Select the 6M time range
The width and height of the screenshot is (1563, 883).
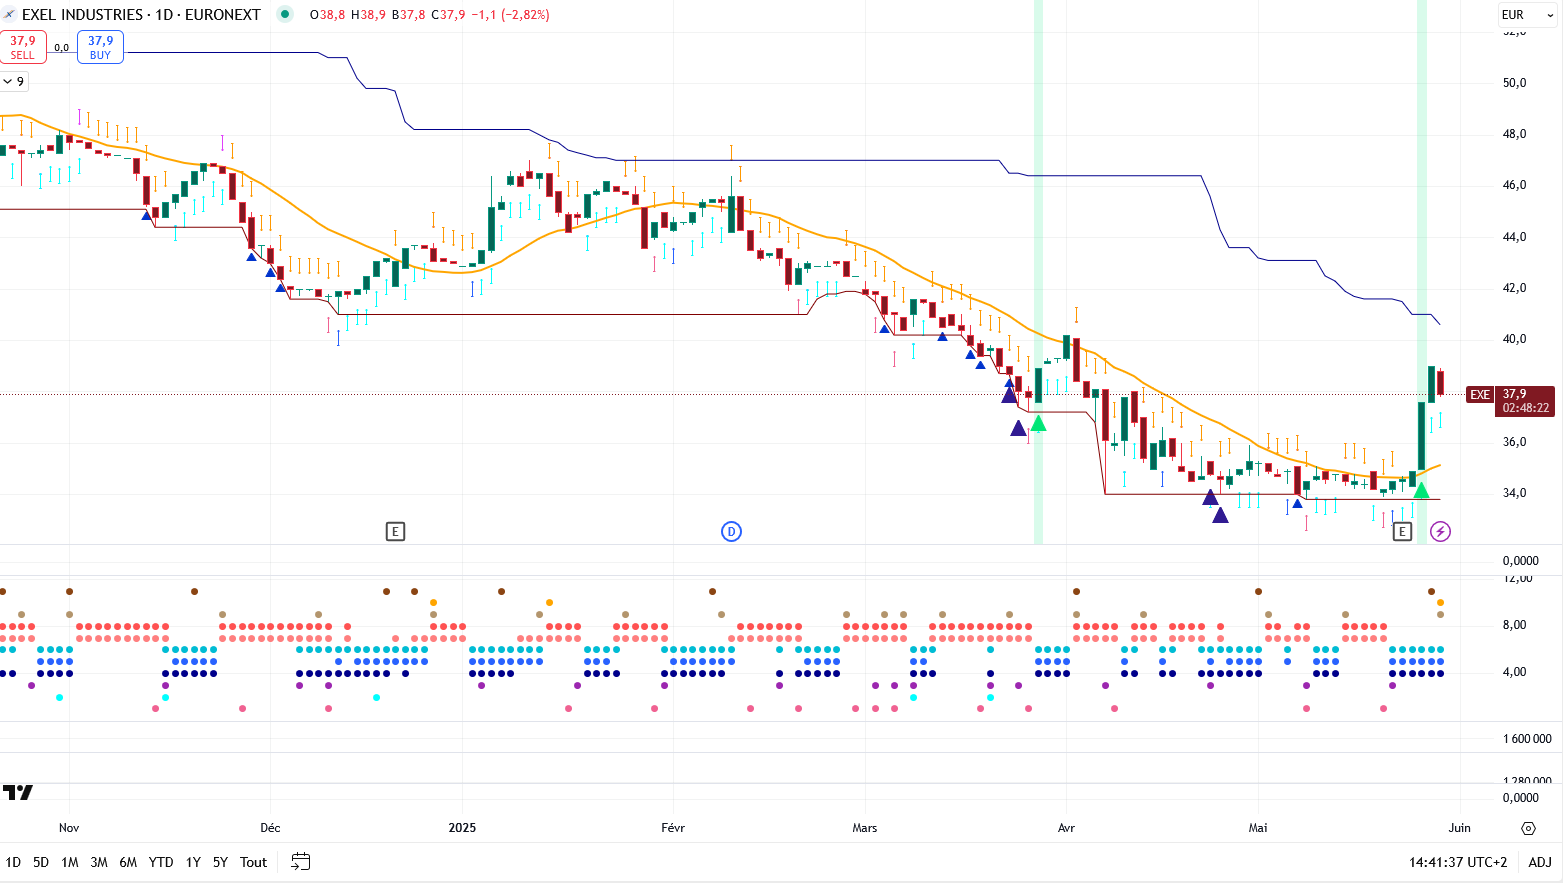128,862
